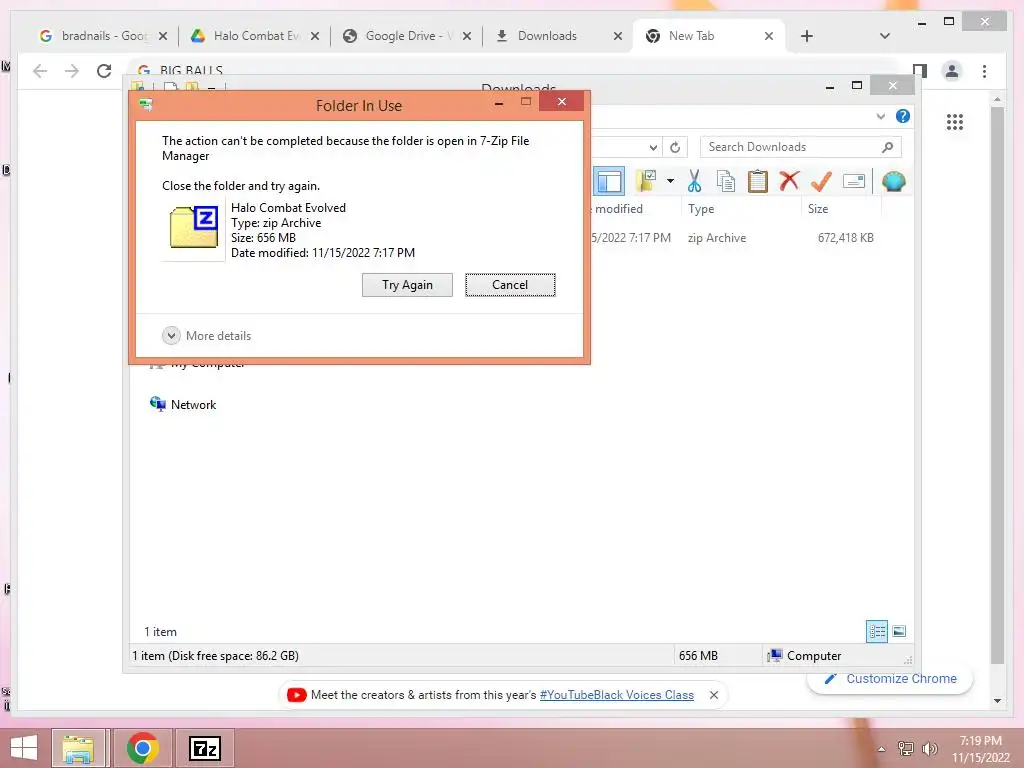Toggle the navigation pane icon in toolbar
This screenshot has width=1024, height=768.
tap(609, 181)
